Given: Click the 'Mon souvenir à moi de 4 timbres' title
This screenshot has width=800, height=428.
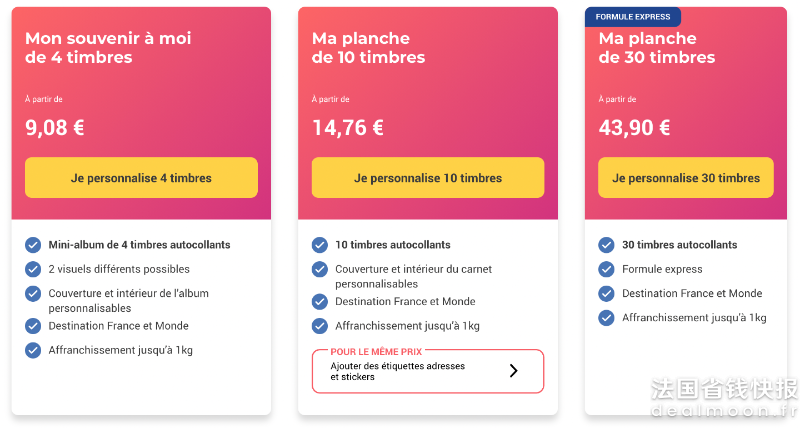Looking at the screenshot, I should pos(108,47).
